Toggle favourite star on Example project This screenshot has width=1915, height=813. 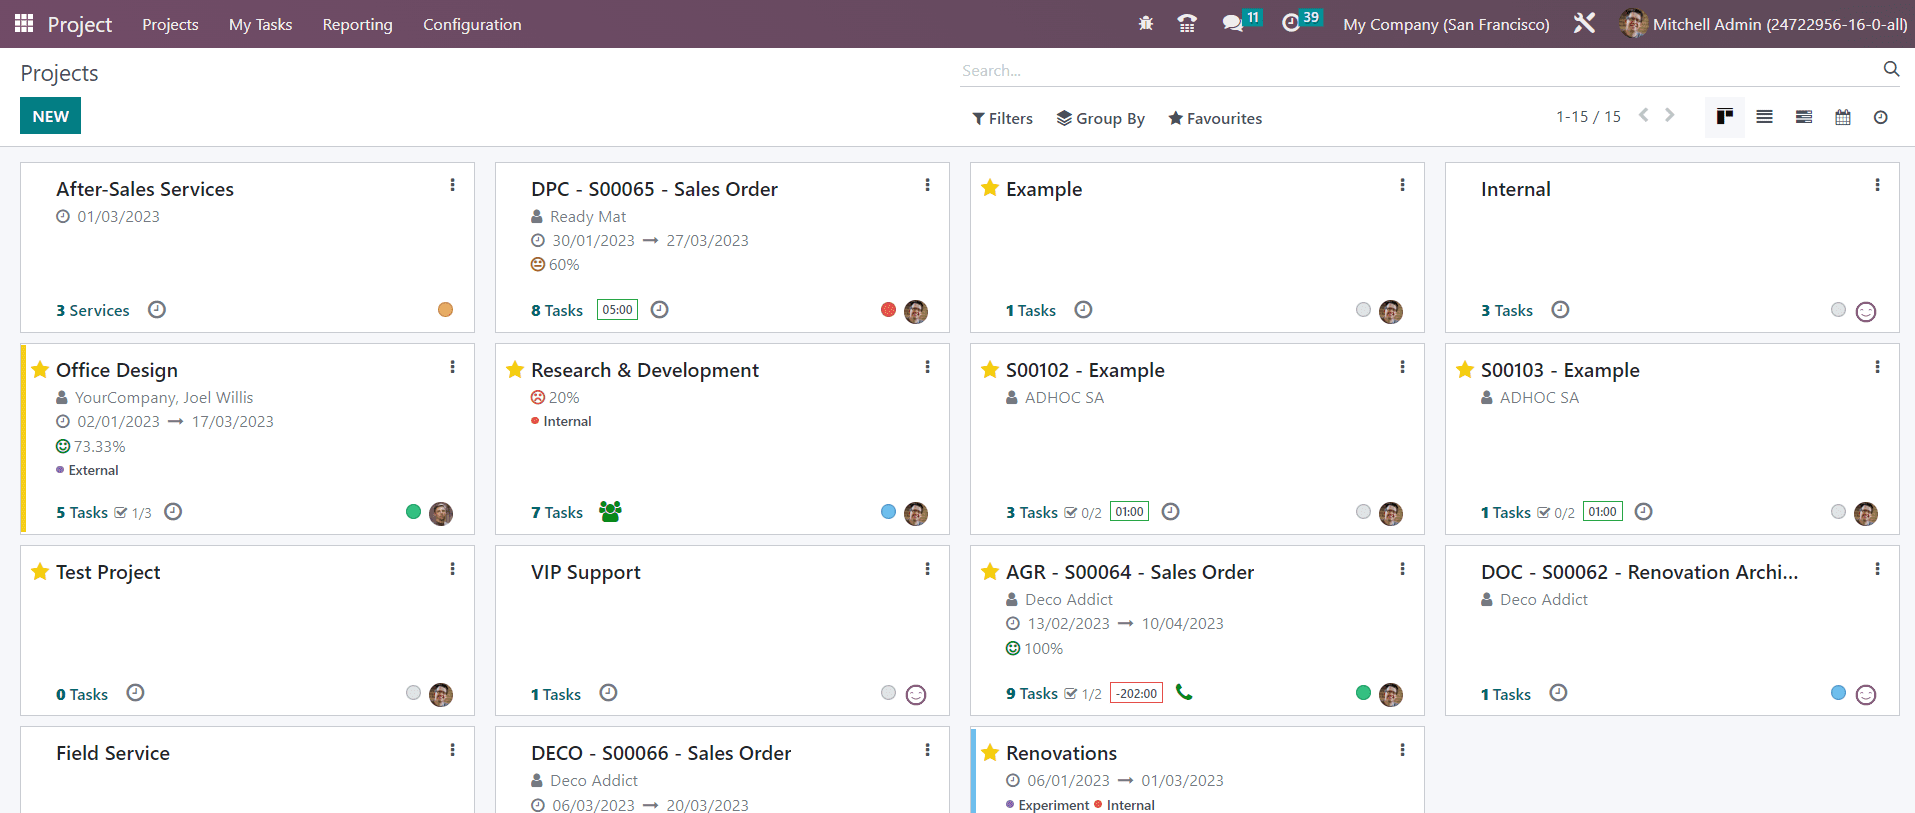pos(990,188)
